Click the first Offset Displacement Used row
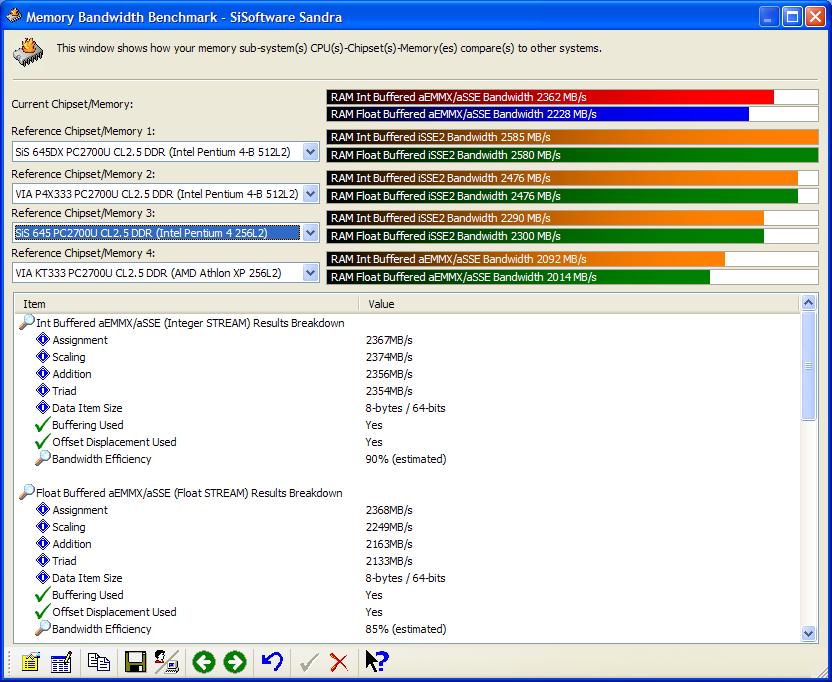This screenshot has width=832, height=682. (407, 442)
